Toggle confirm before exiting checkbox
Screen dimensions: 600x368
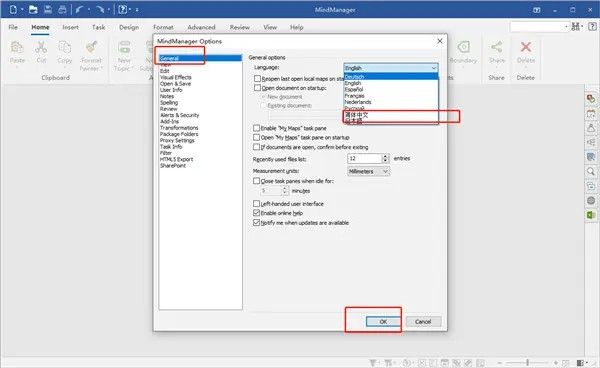tap(256, 147)
